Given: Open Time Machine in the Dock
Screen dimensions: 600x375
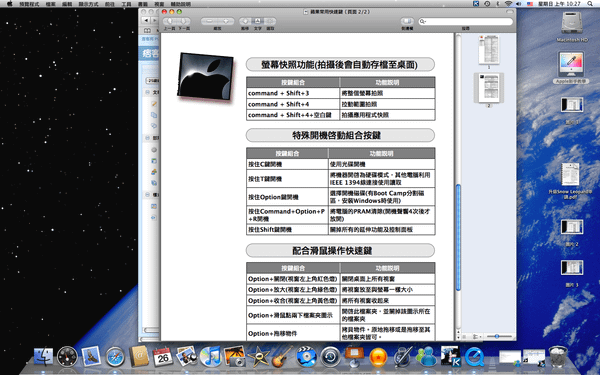Looking at the screenshot, I should pyautogui.click(x=330, y=357).
